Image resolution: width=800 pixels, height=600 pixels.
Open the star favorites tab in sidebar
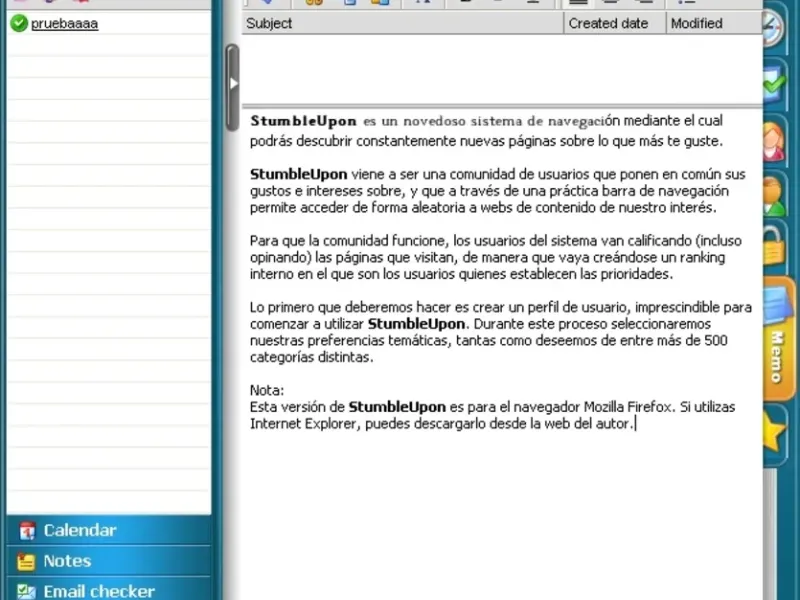774,433
